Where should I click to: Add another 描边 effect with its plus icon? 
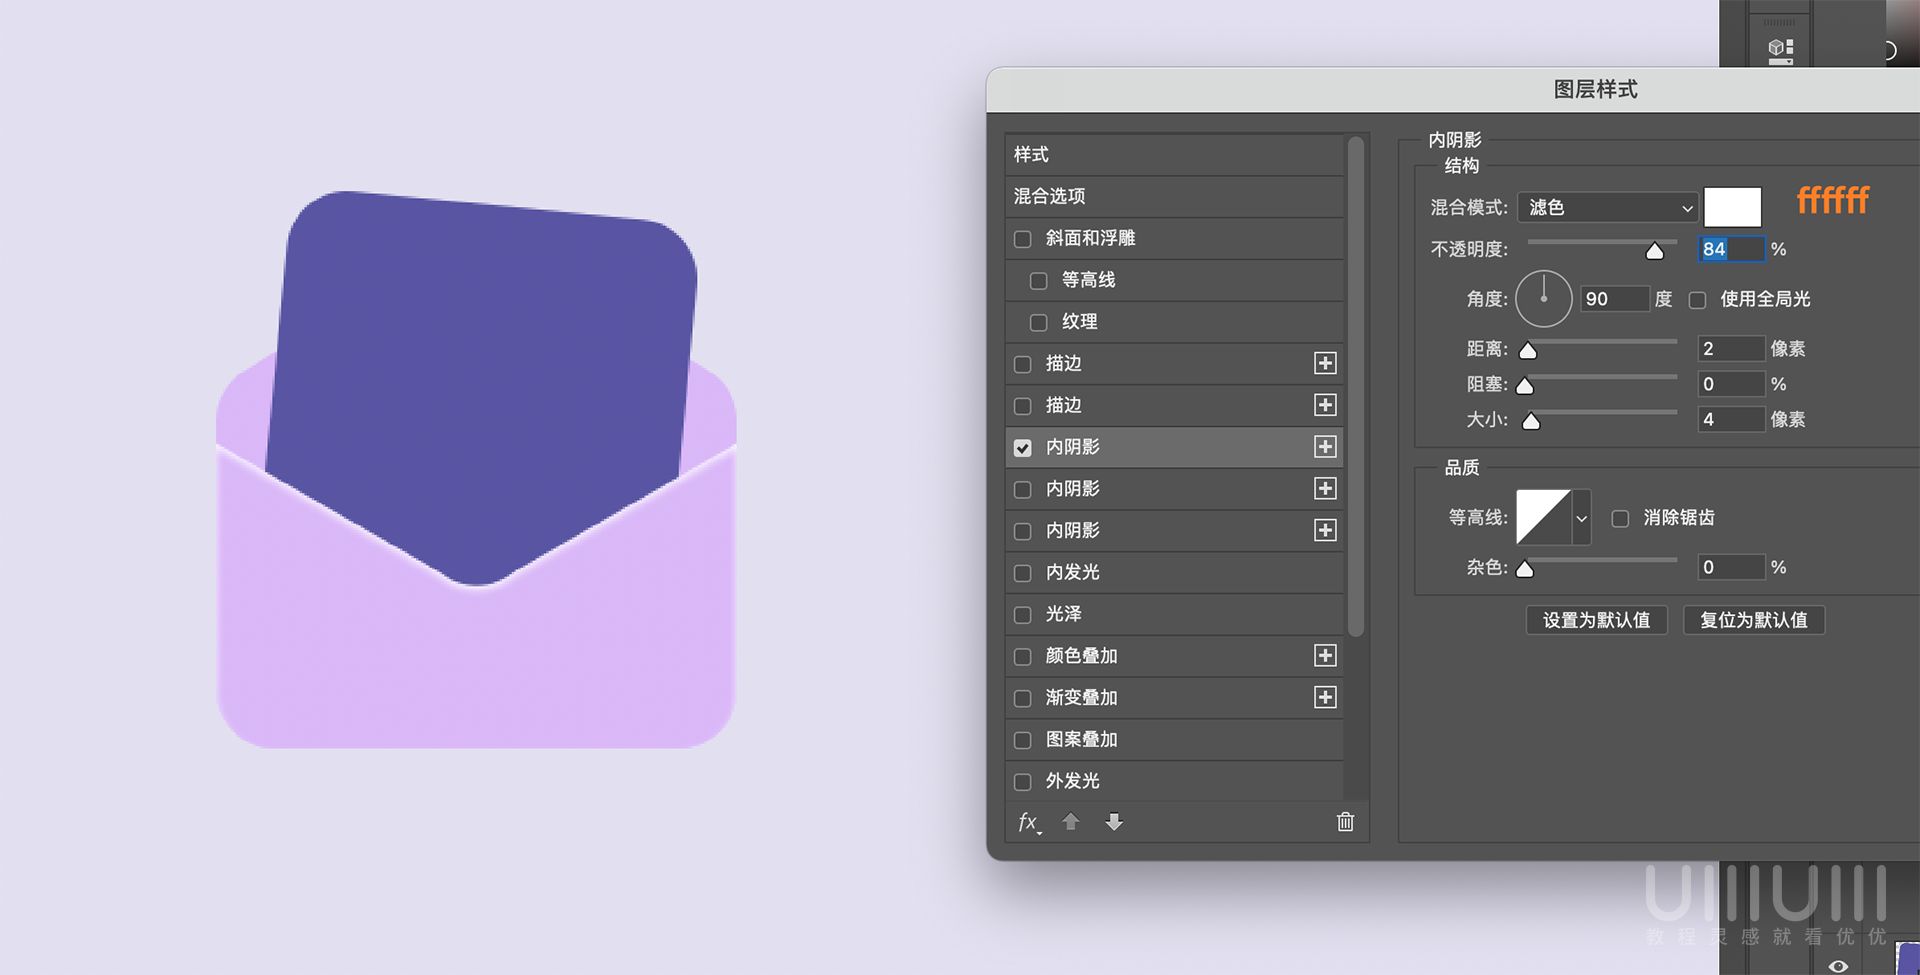(1324, 363)
